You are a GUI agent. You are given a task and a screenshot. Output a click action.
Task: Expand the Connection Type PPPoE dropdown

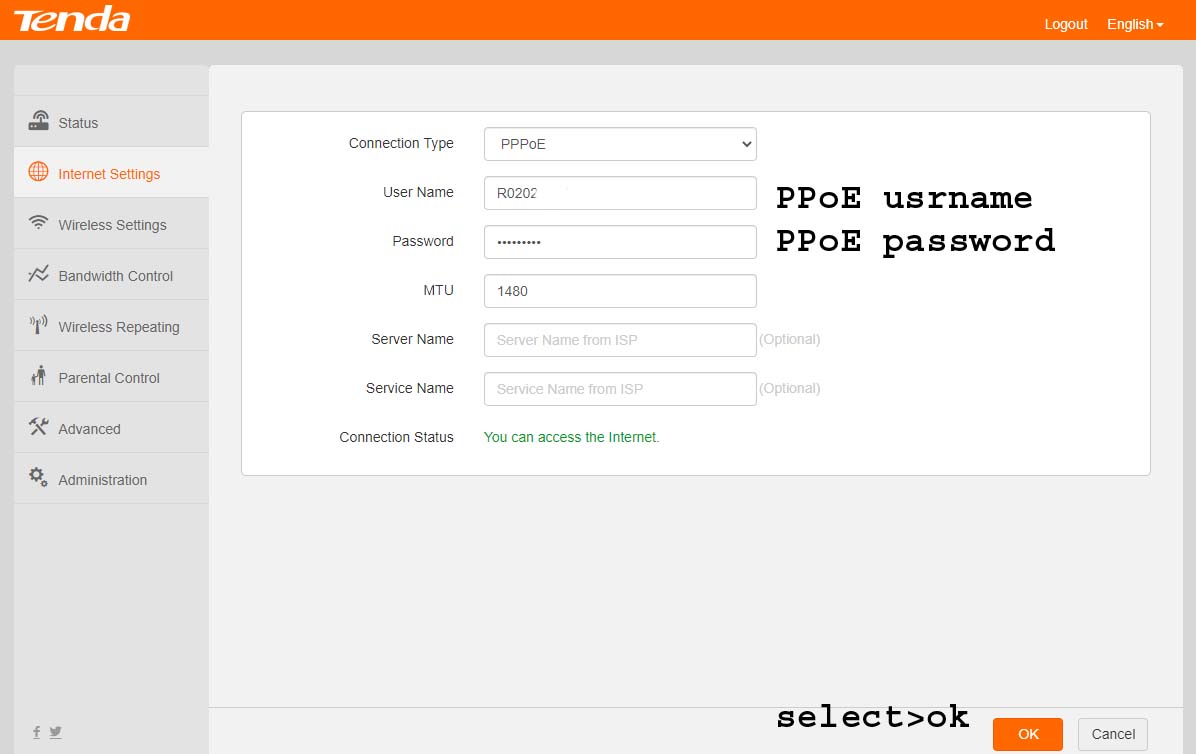pyautogui.click(x=620, y=144)
